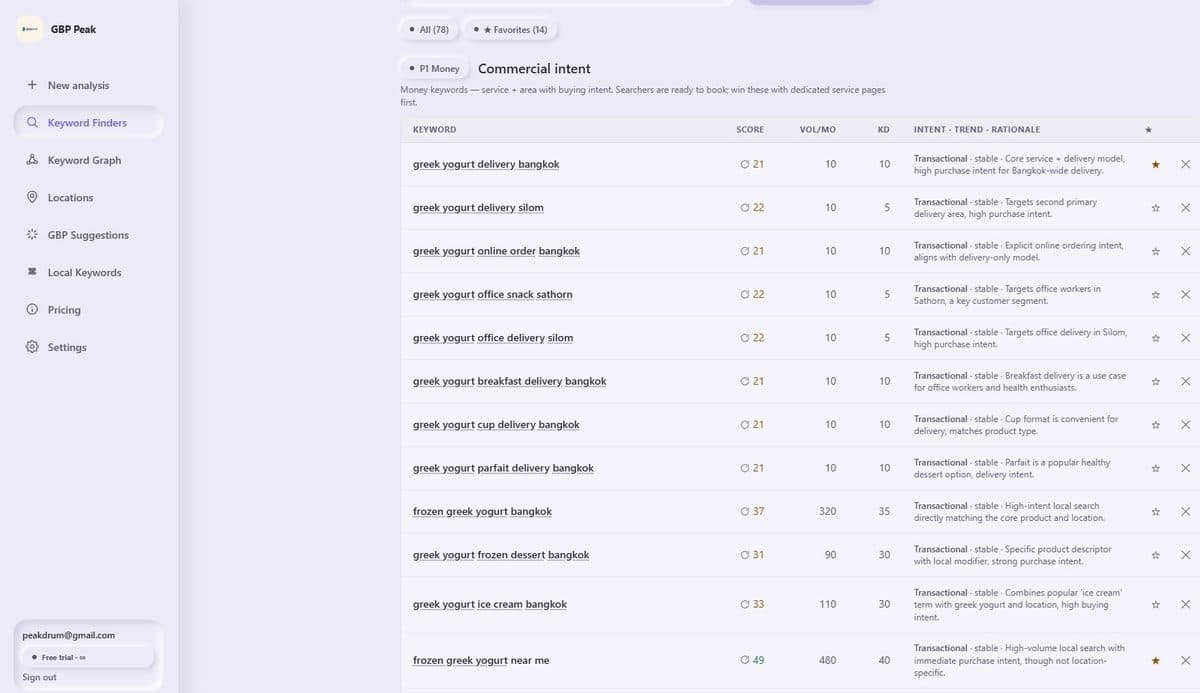The image size is (1200, 693).
Task: Remove greek yogurt office delivery silom row
Action: click(x=1185, y=338)
